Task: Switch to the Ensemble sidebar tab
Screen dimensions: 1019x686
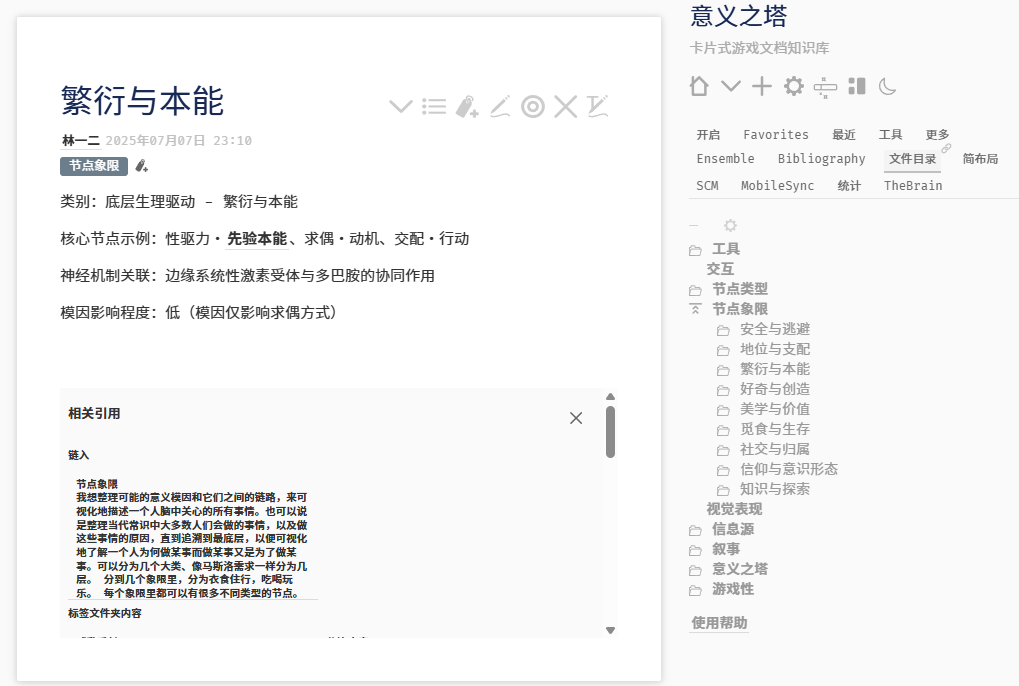Action: pyautogui.click(x=725, y=159)
